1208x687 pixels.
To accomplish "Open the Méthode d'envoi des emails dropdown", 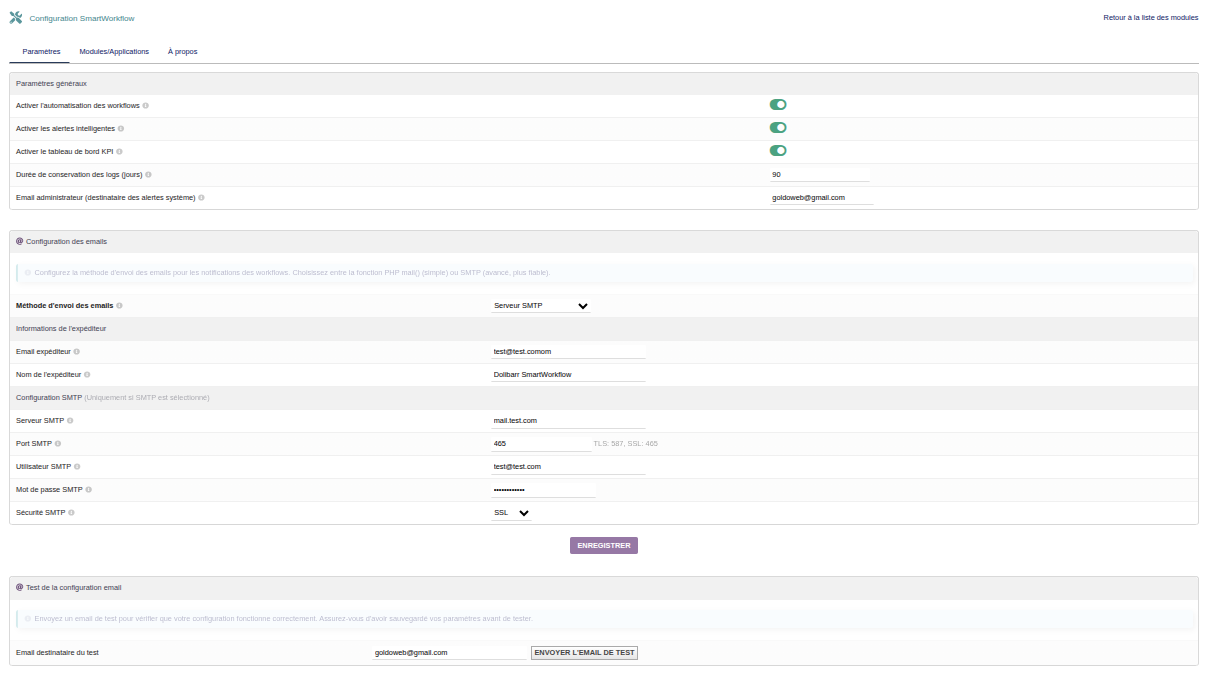I will [540, 306].
